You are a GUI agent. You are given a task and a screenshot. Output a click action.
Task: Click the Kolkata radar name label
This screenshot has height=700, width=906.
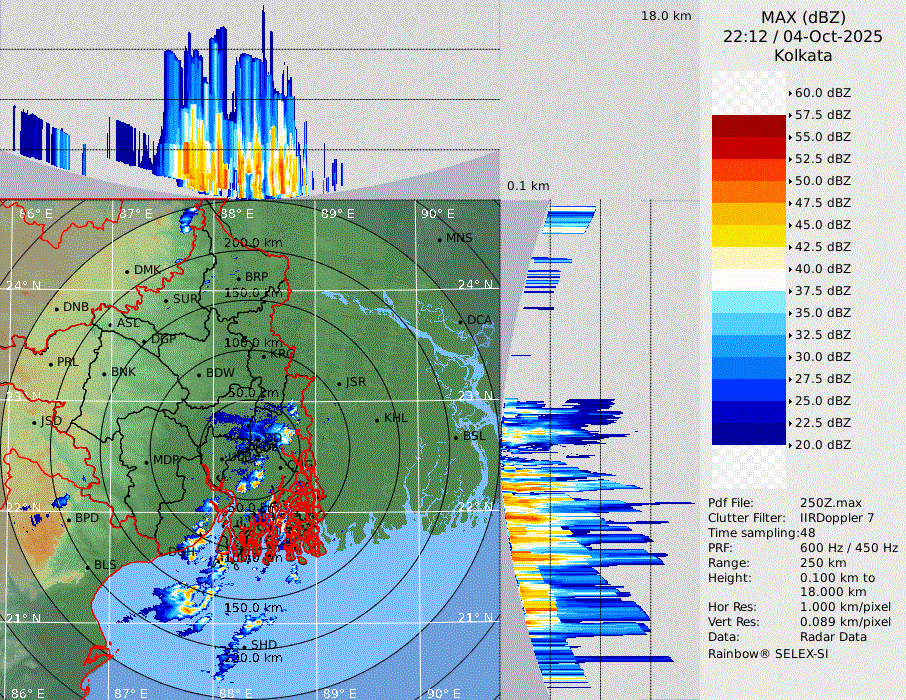tap(803, 55)
